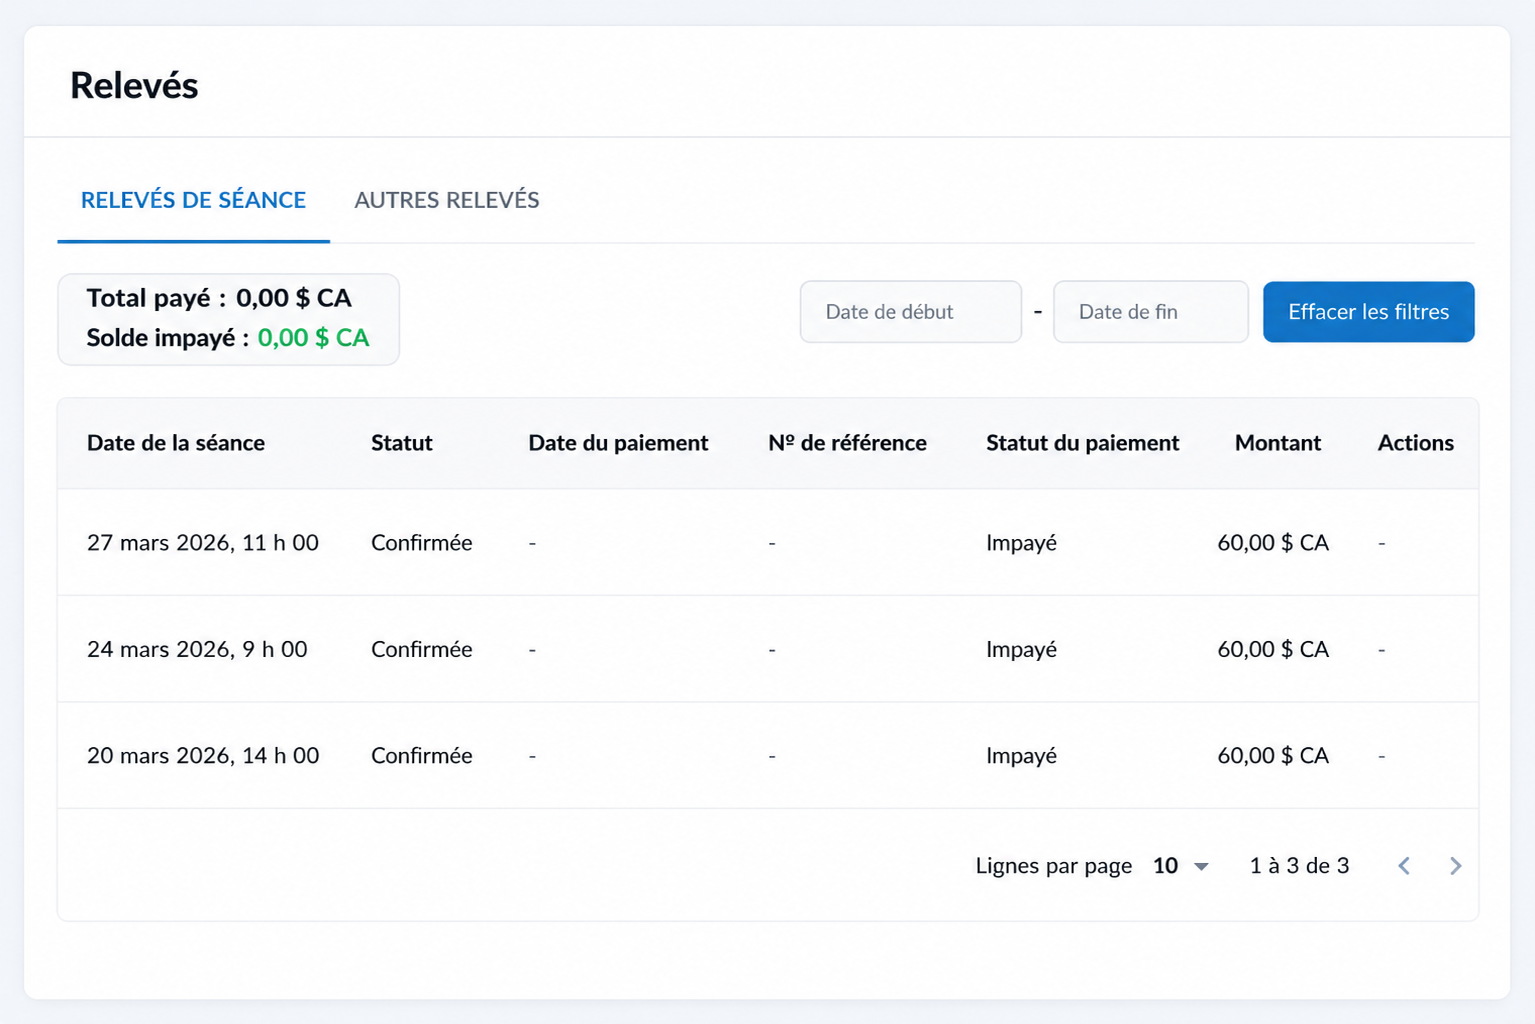Go to the previous page arrow
The height and width of the screenshot is (1024, 1535).
(1404, 866)
